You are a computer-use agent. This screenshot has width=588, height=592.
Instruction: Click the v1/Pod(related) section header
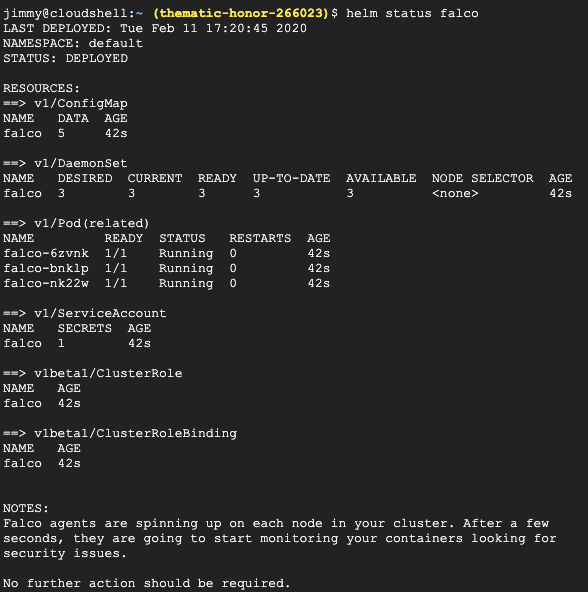77,224
